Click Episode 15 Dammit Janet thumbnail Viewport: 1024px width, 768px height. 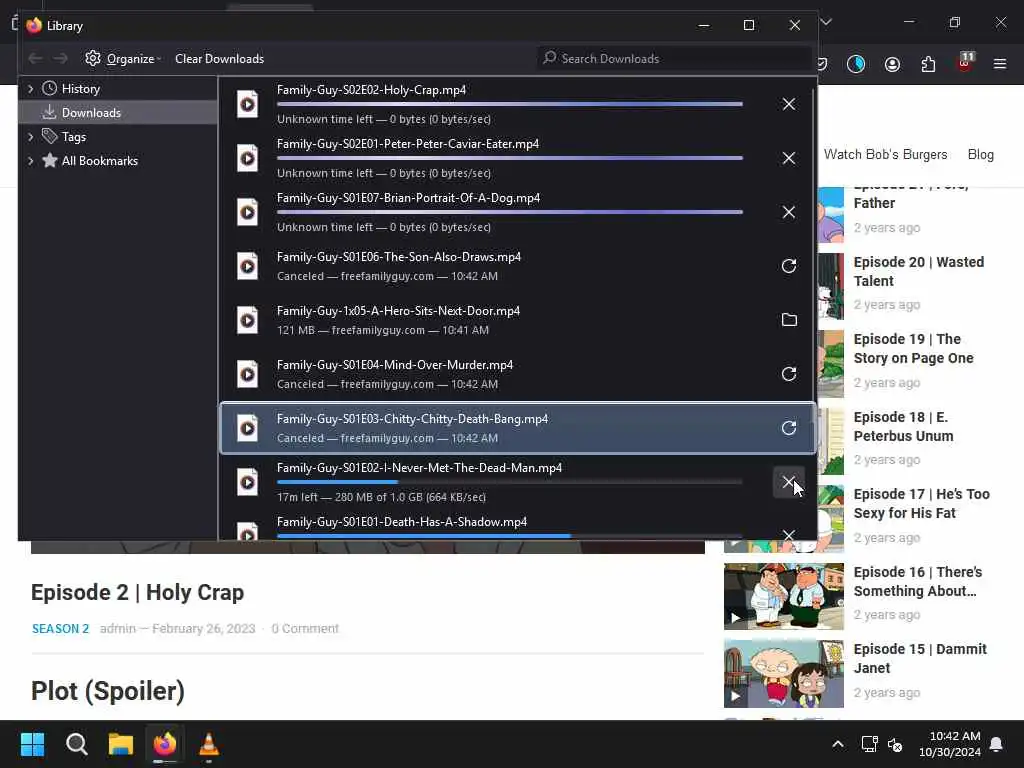pos(783,673)
